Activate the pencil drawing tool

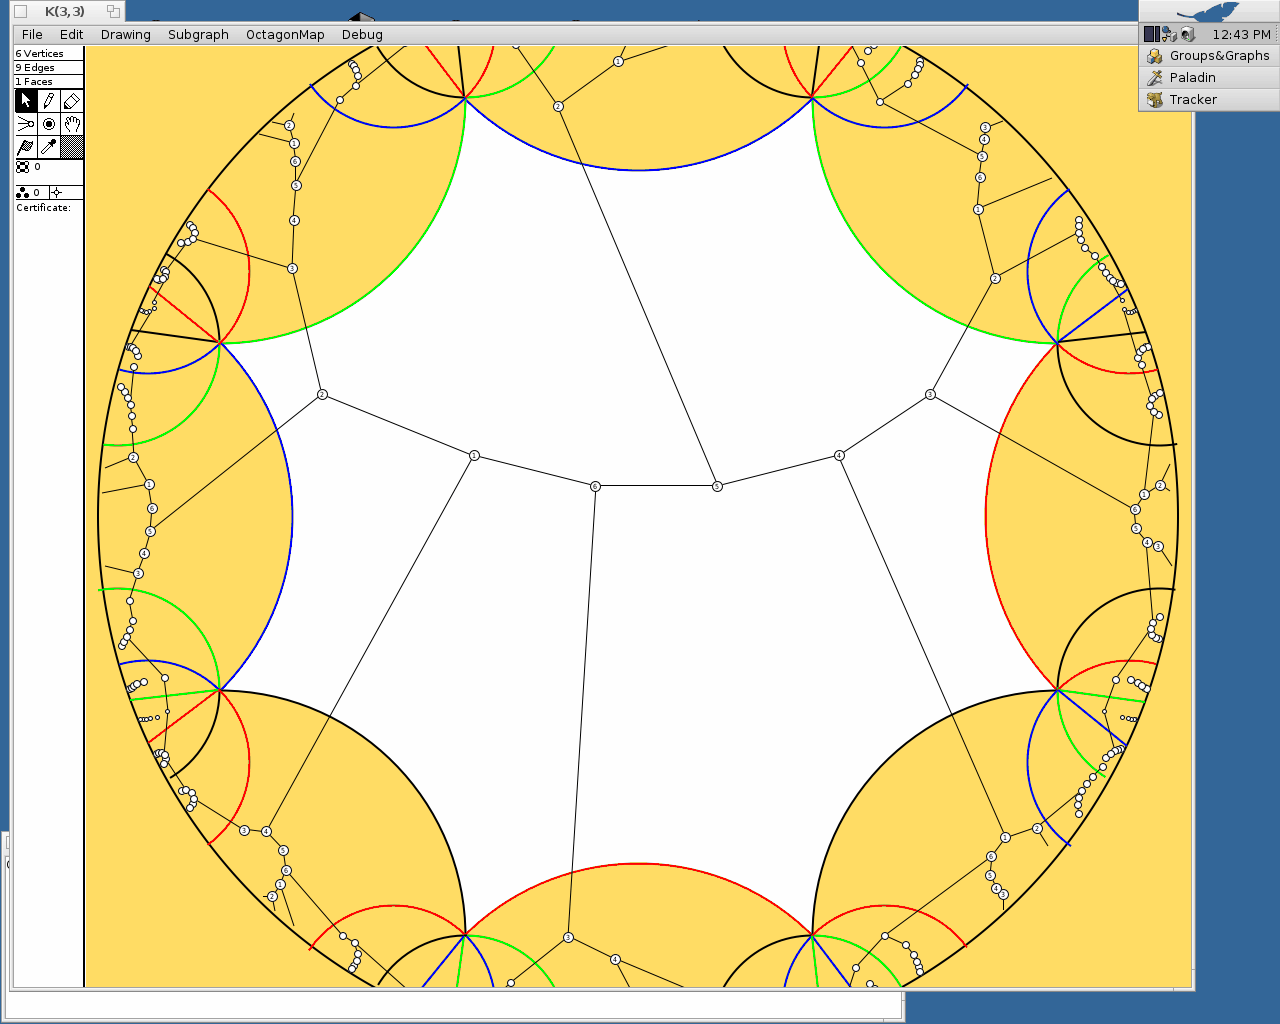(x=48, y=100)
